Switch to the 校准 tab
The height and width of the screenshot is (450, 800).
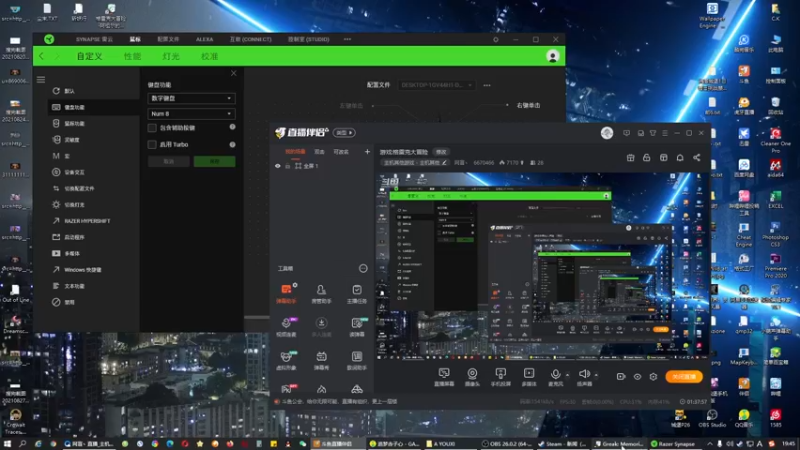(x=209, y=56)
